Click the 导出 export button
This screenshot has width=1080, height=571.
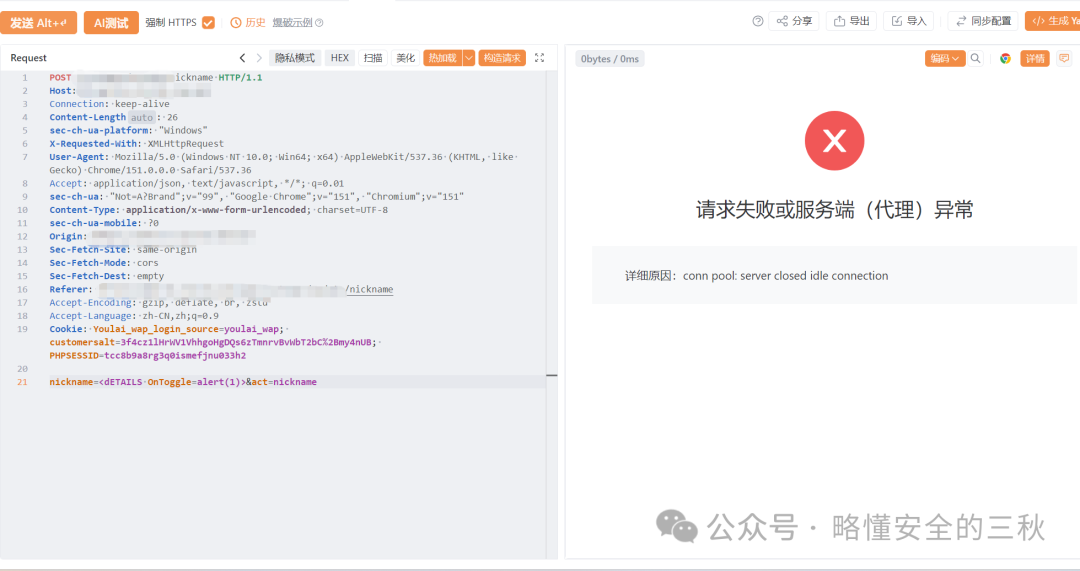click(851, 21)
